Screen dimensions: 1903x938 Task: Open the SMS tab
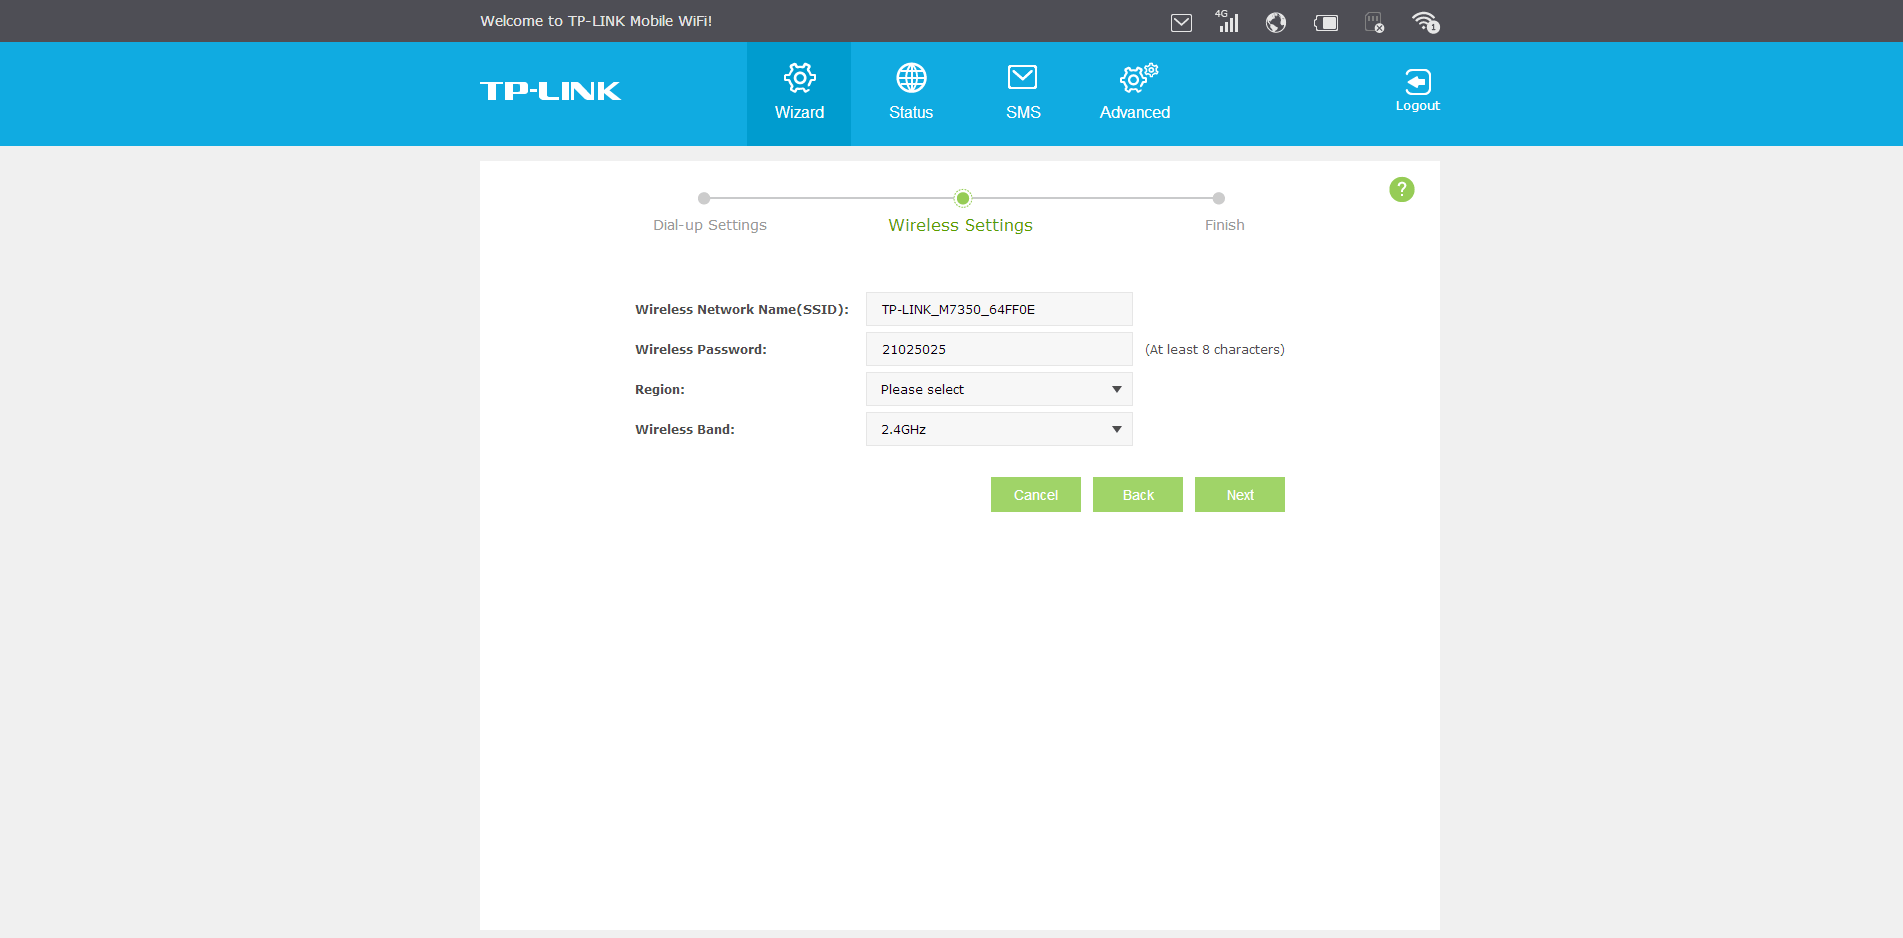tap(1022, 93)
